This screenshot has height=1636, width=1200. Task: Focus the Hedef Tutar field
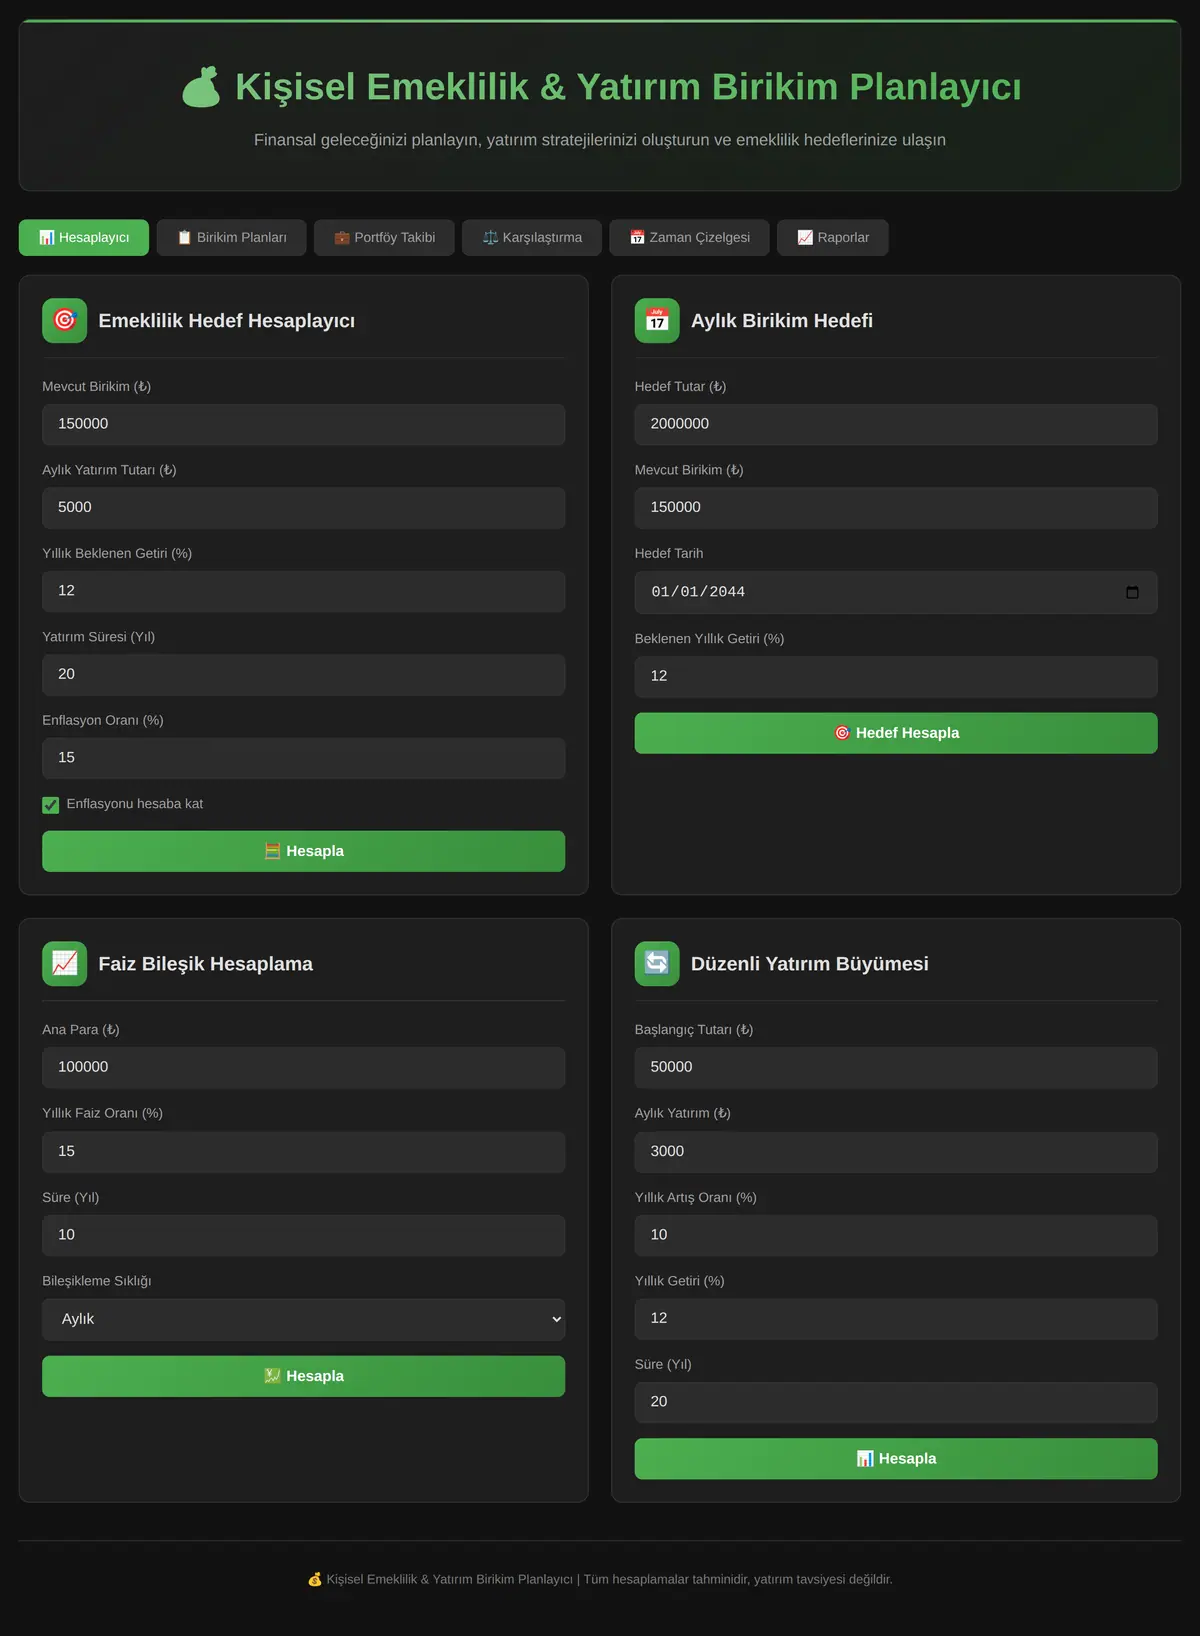(896, 424)
